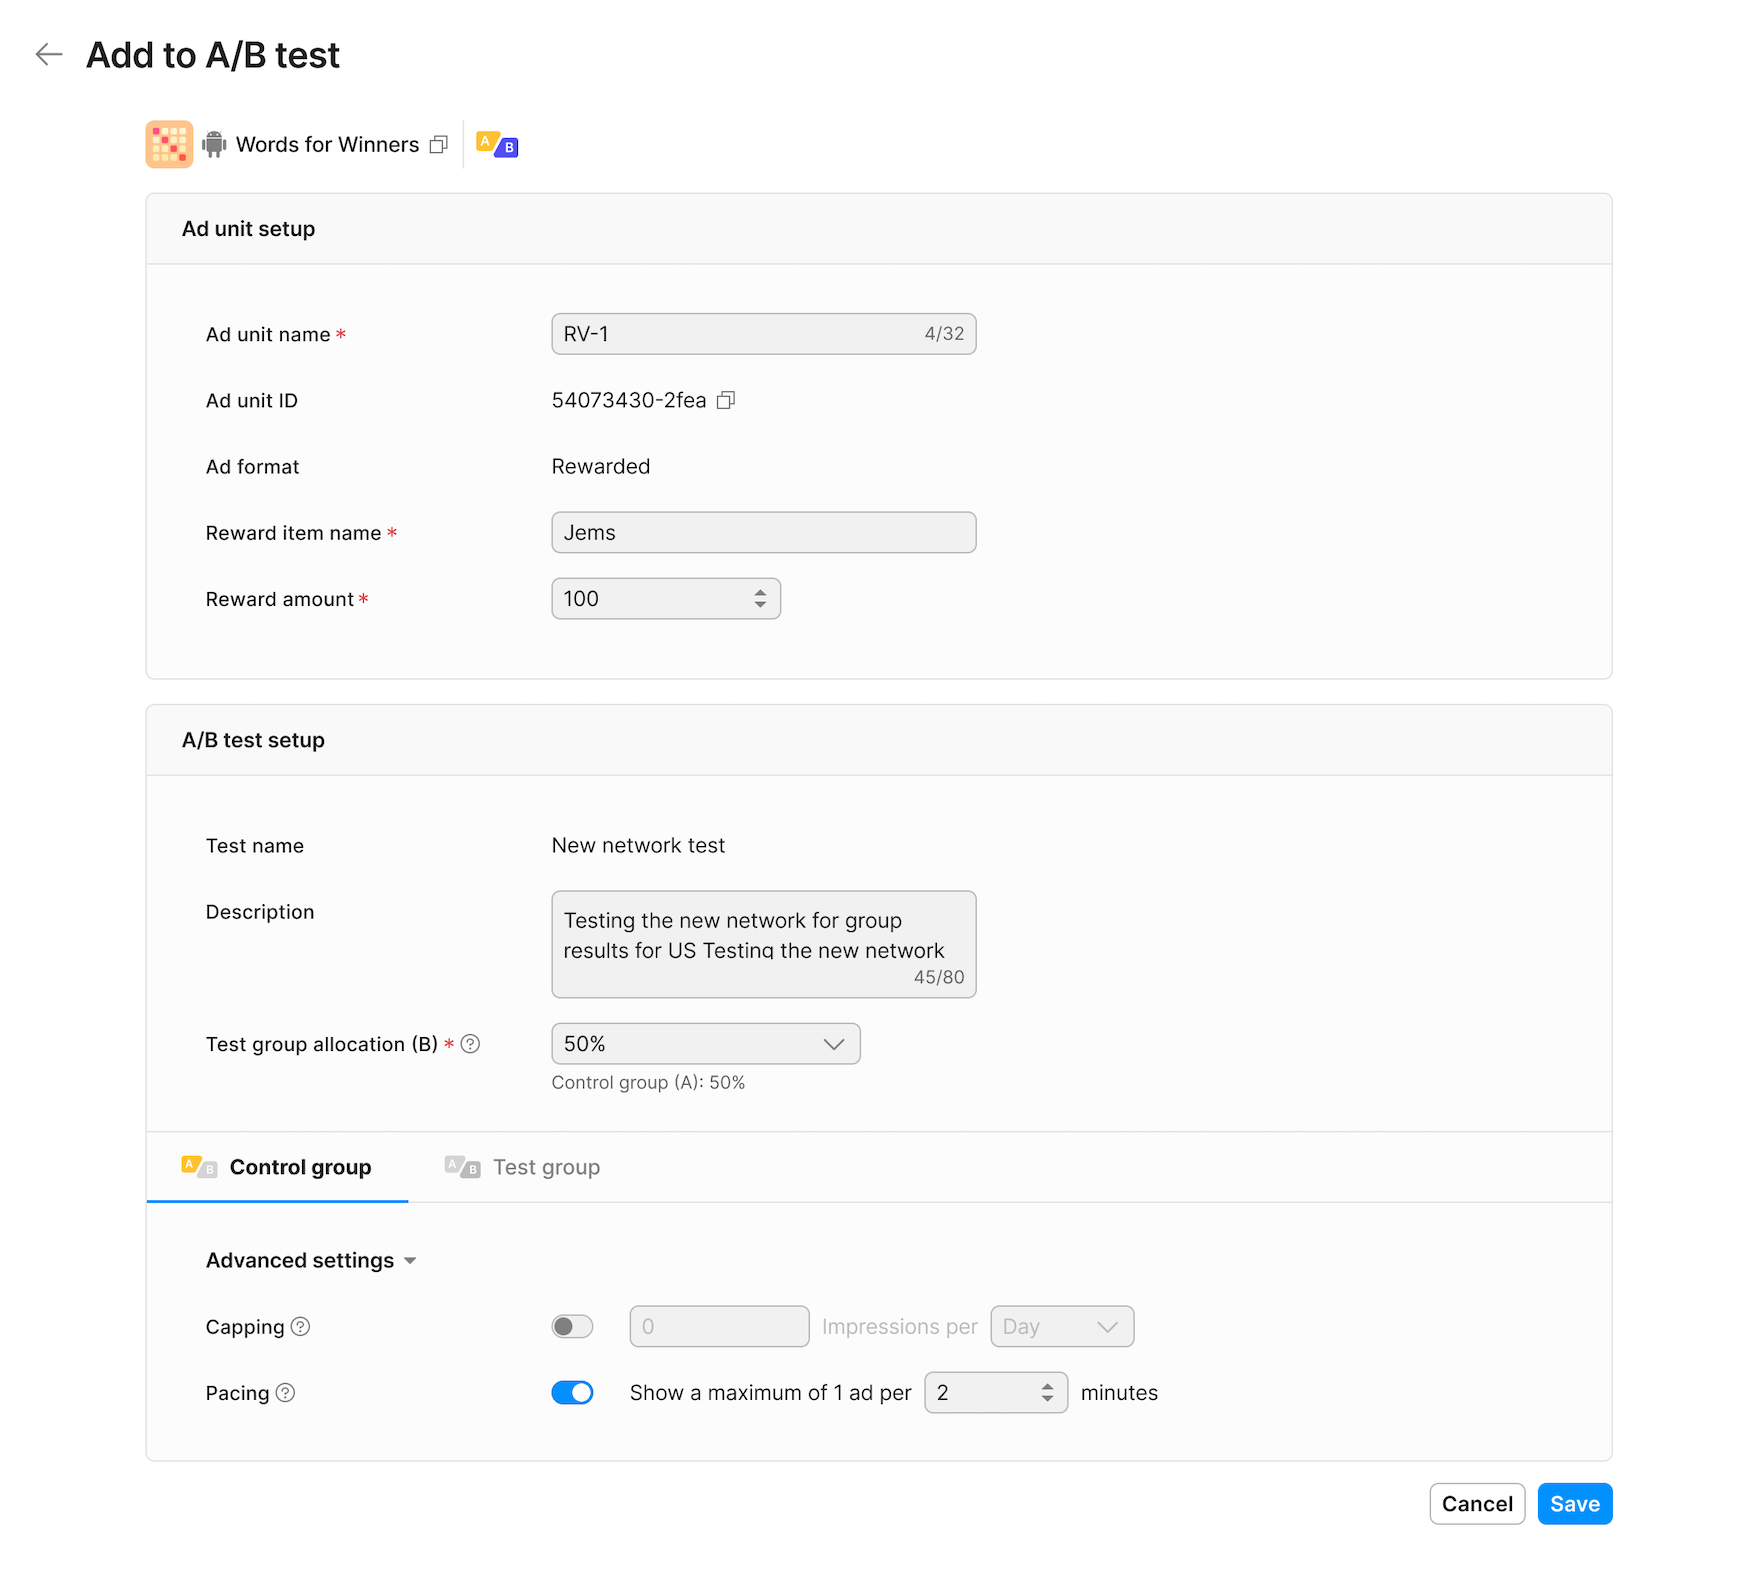Open the Test group allocation dropdown
Screen dimensions: 1752x1570
(x=705, y=1044)
